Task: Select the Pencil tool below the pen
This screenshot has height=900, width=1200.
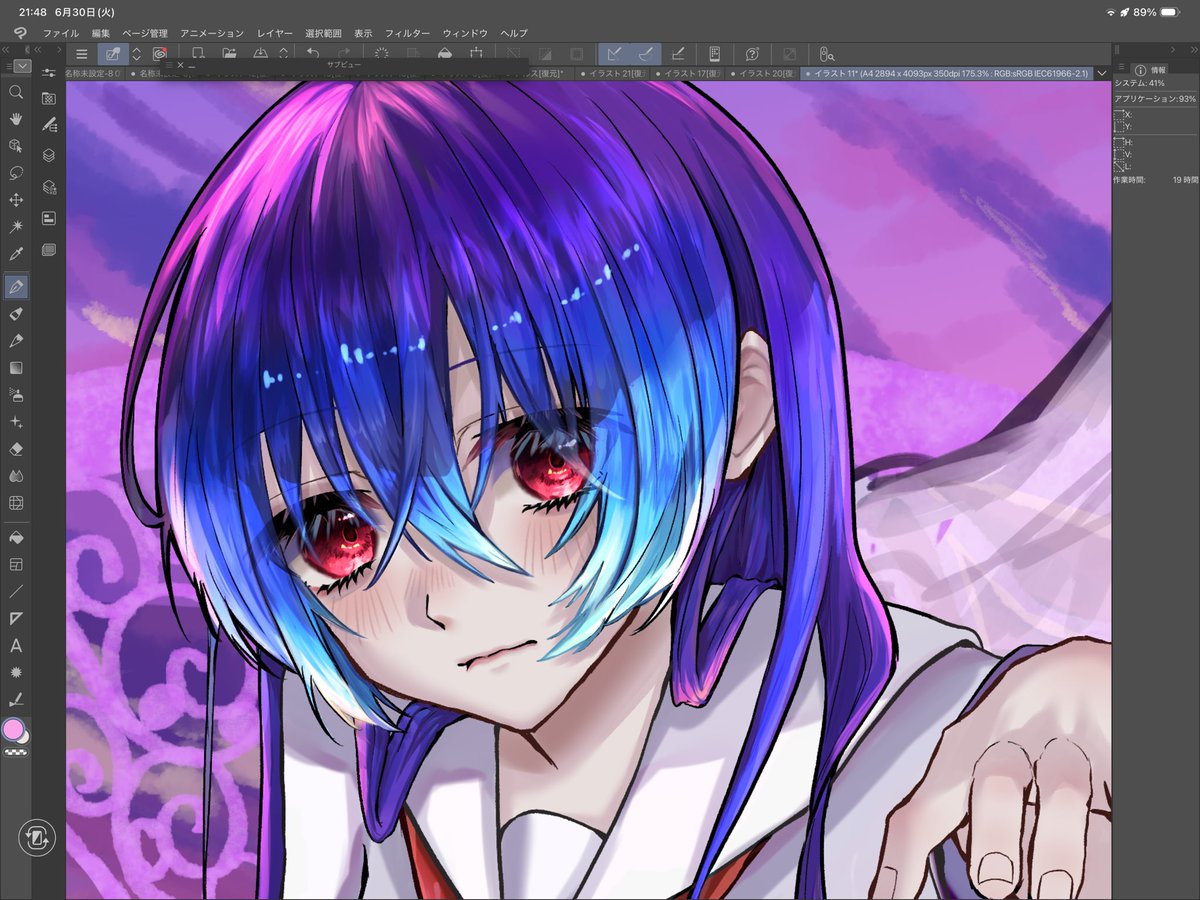Action: pyautogui.click(x=16, y=314)
